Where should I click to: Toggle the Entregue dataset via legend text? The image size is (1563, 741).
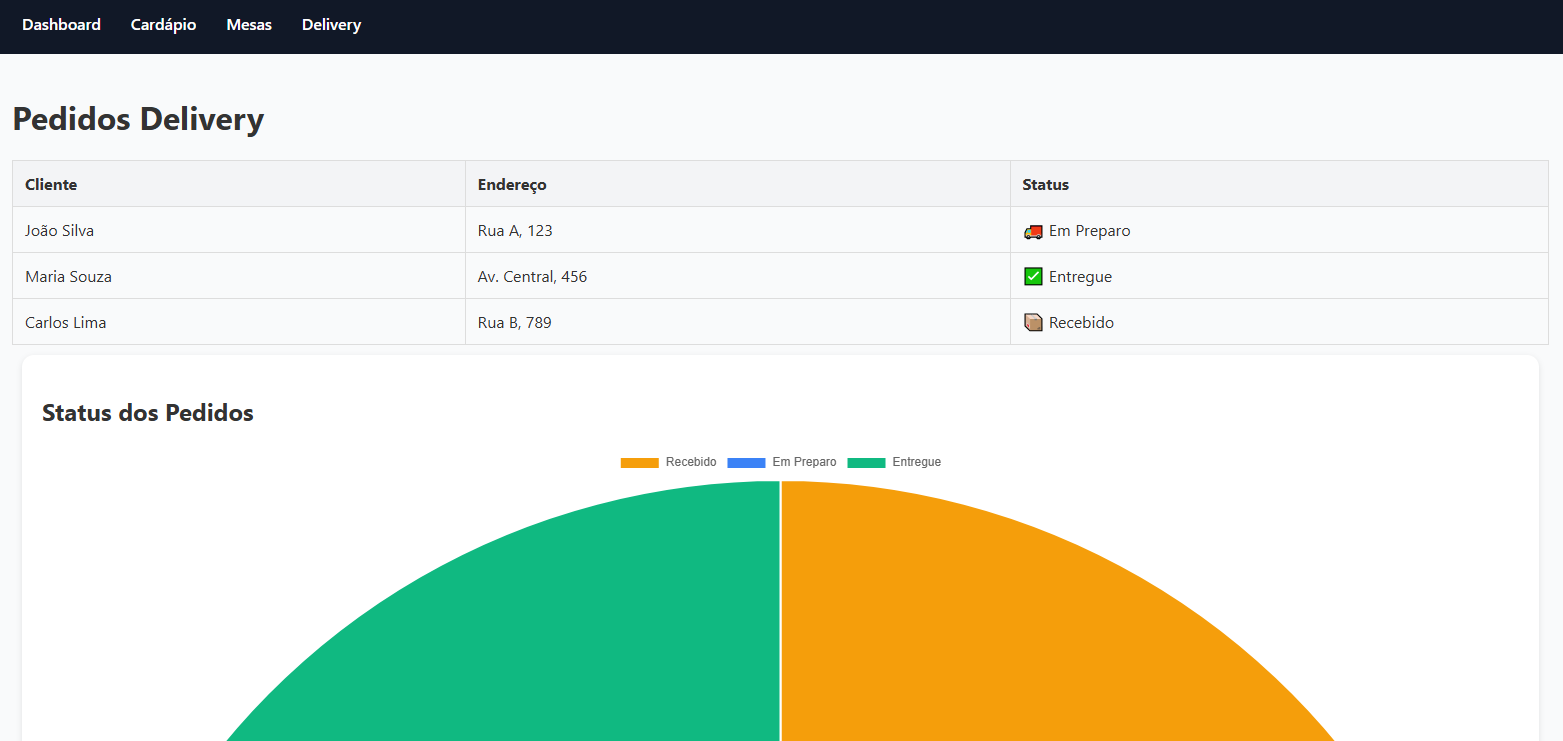point(916,462)
